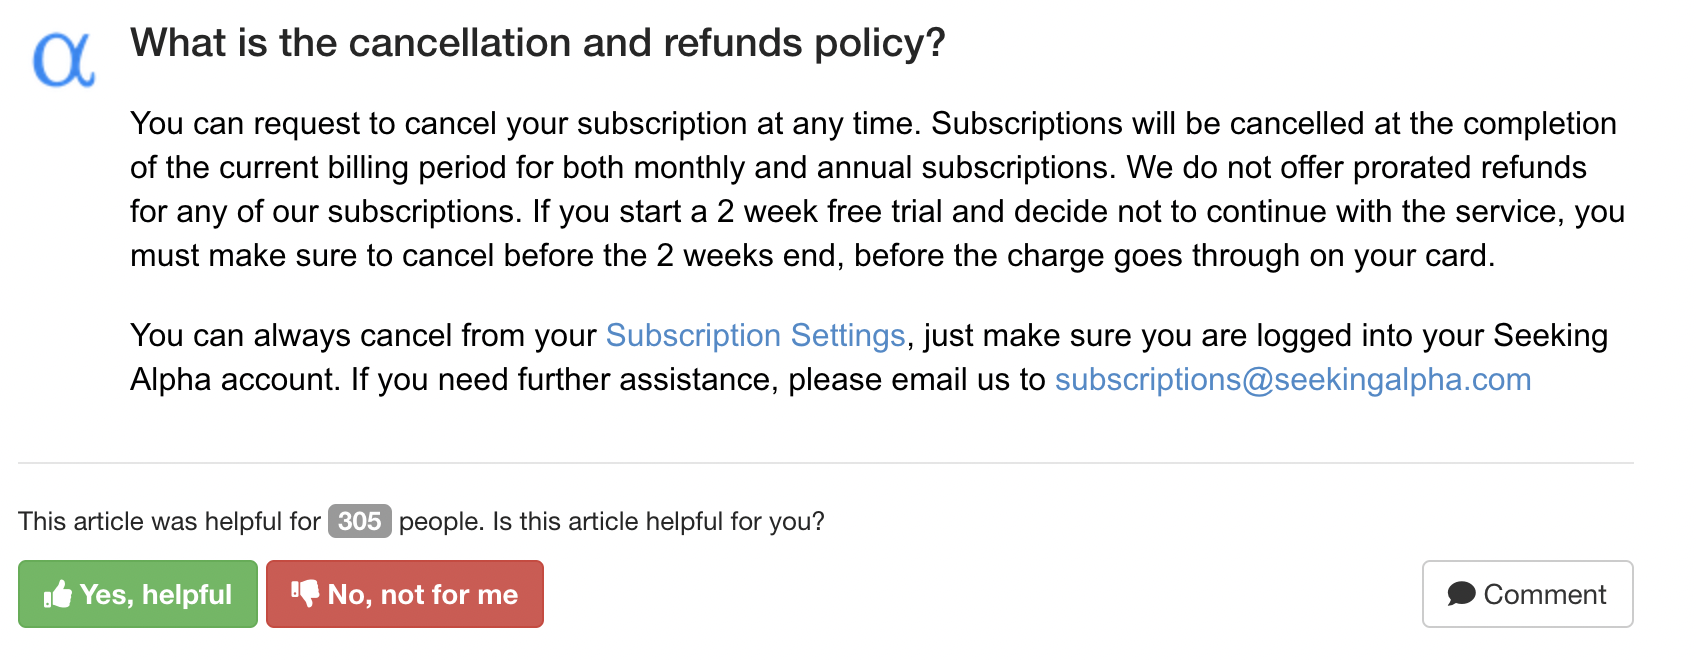The width and height of the screenshot is (1696, 660).
Task: Click the 305 helpful count badge
Action: click(x=359, y=521)
